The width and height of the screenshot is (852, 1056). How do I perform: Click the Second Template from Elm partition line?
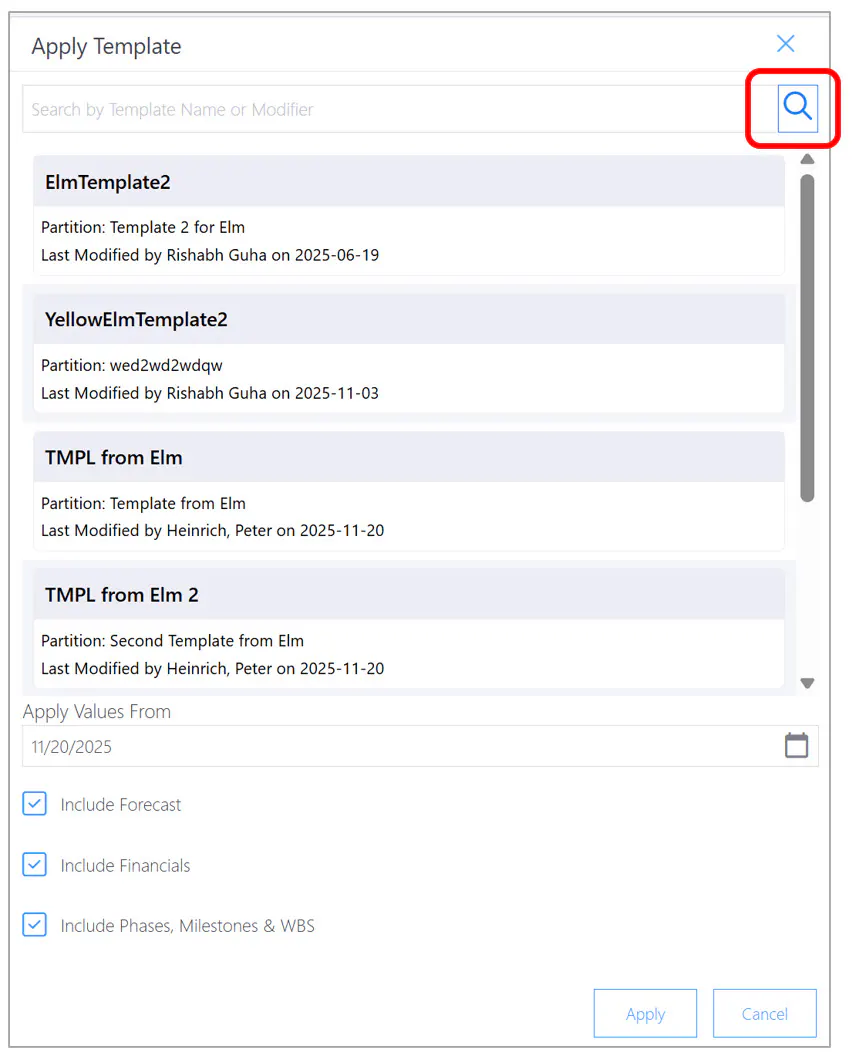click(172, 641)
